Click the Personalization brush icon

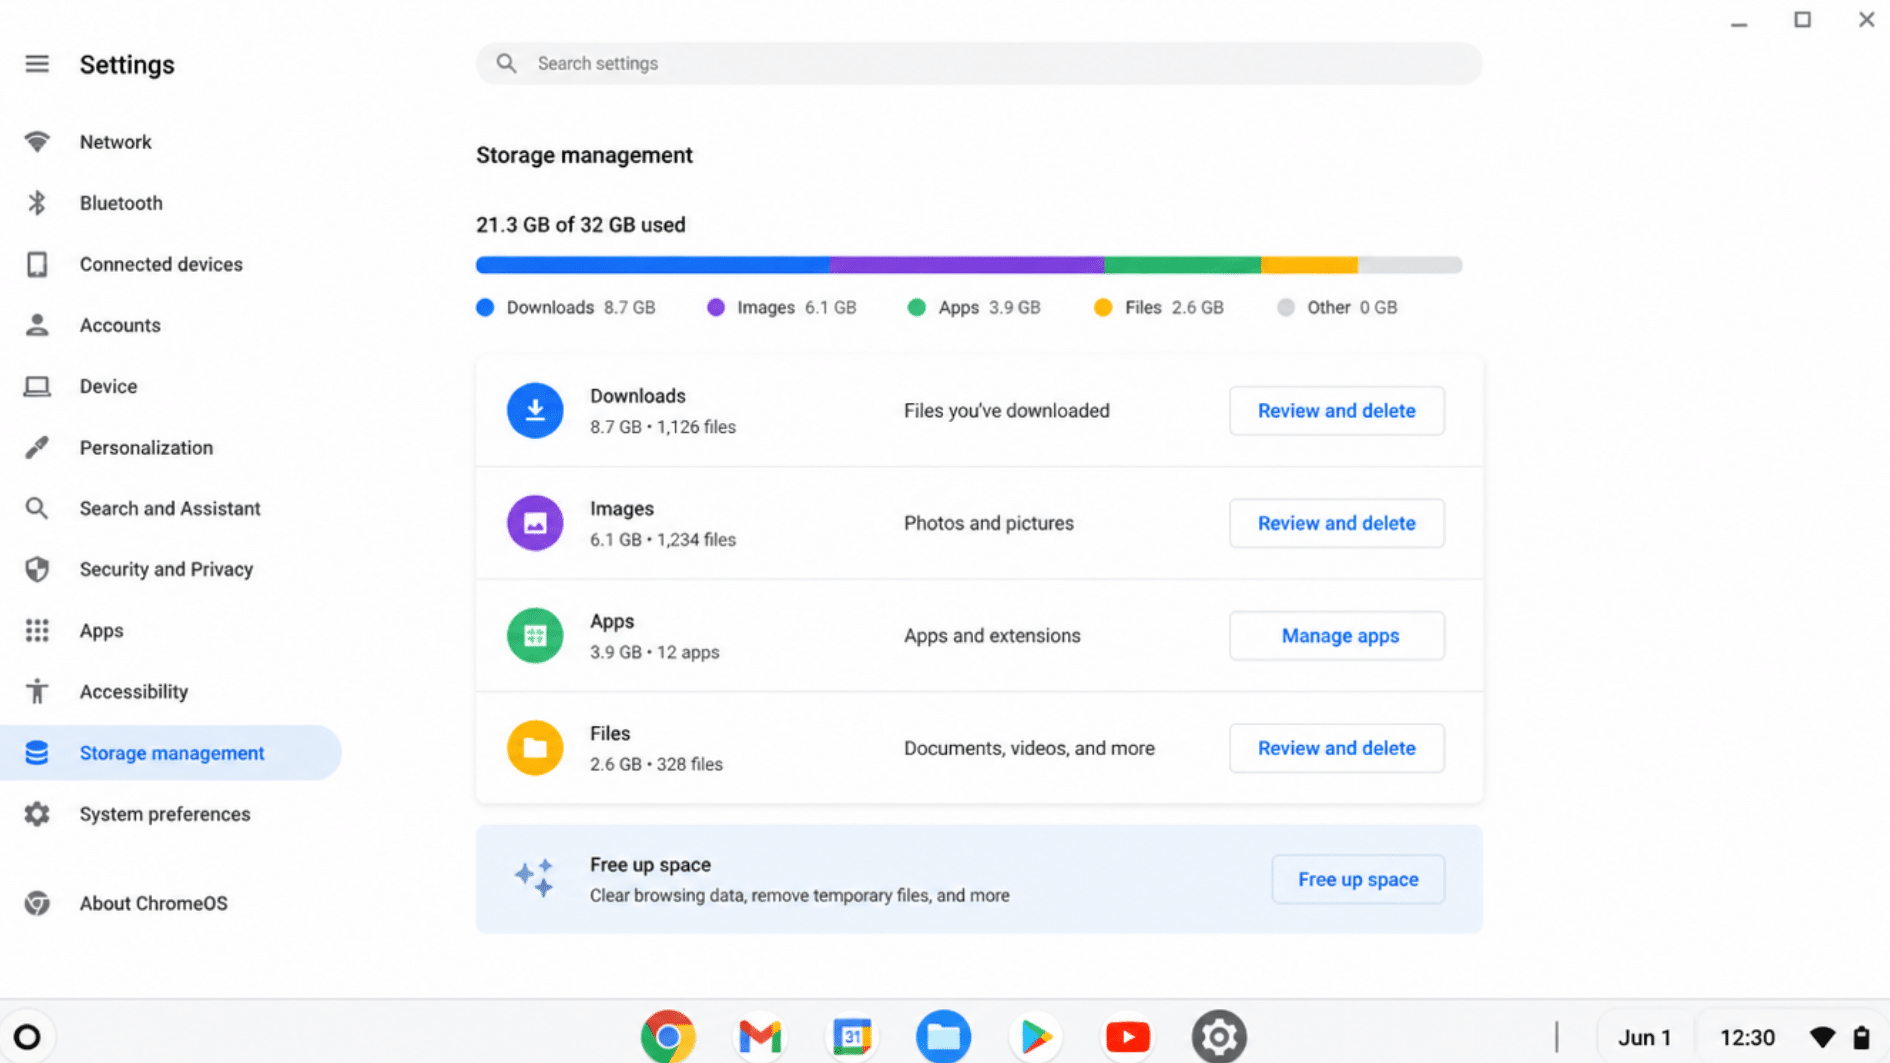(37, 447)
